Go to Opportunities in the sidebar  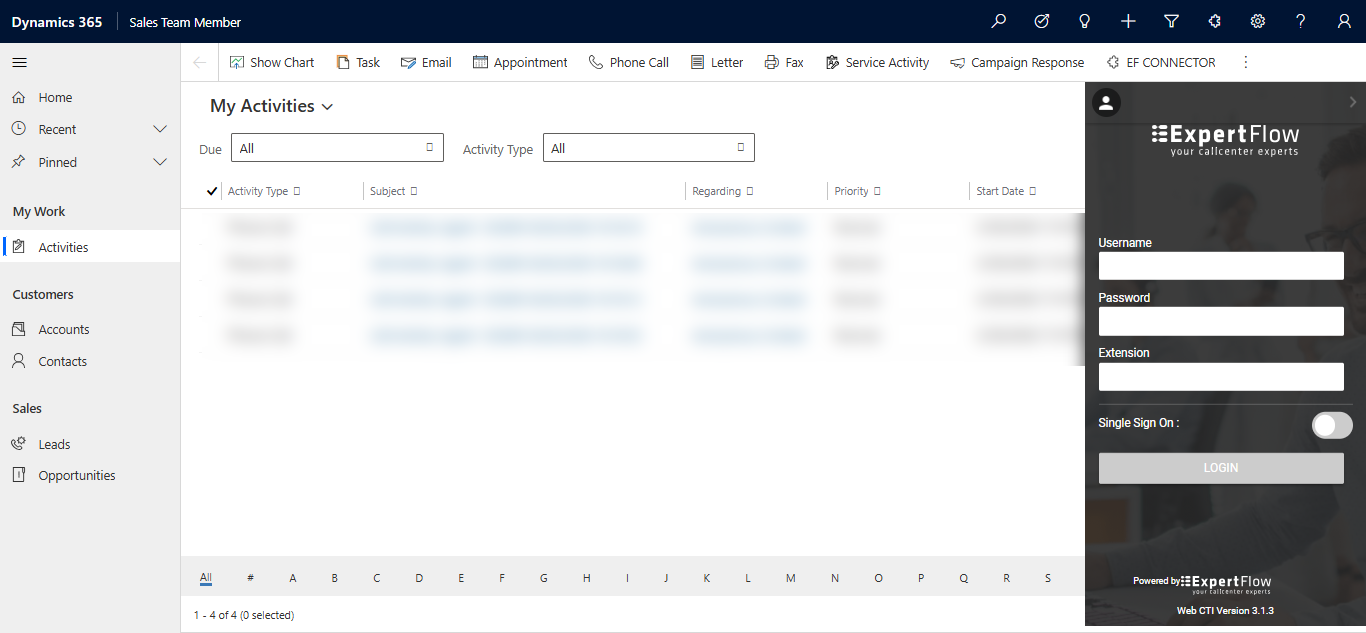coord(77,475)
